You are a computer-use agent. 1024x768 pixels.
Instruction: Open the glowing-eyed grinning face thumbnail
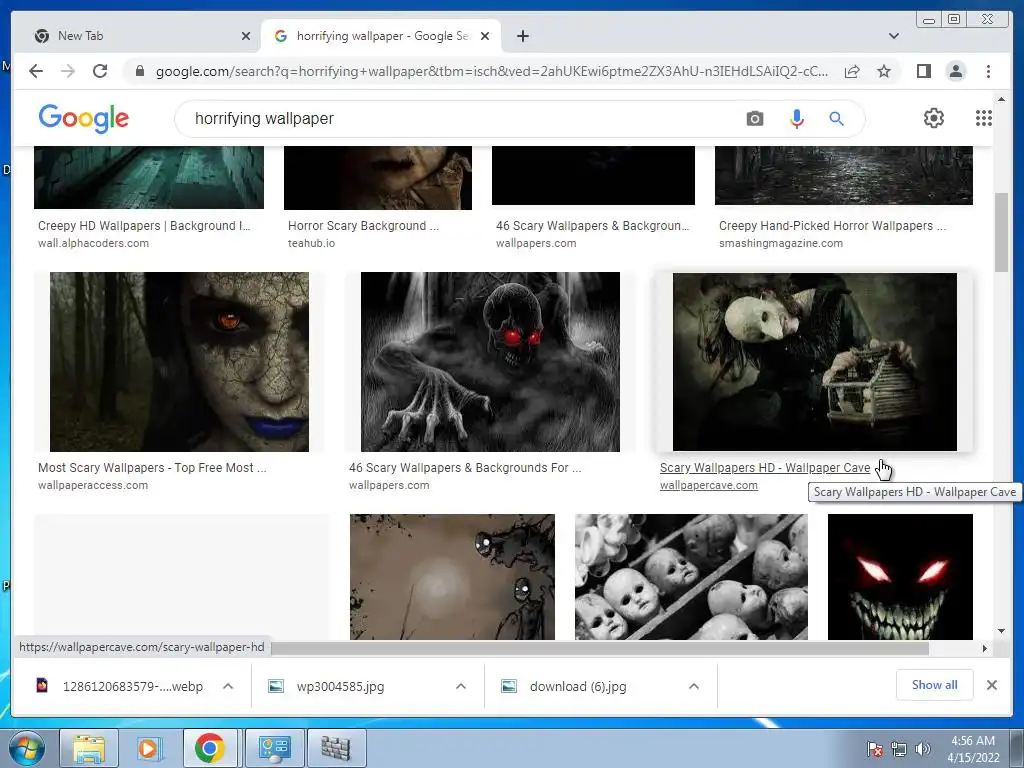click(x=900, y=577)
